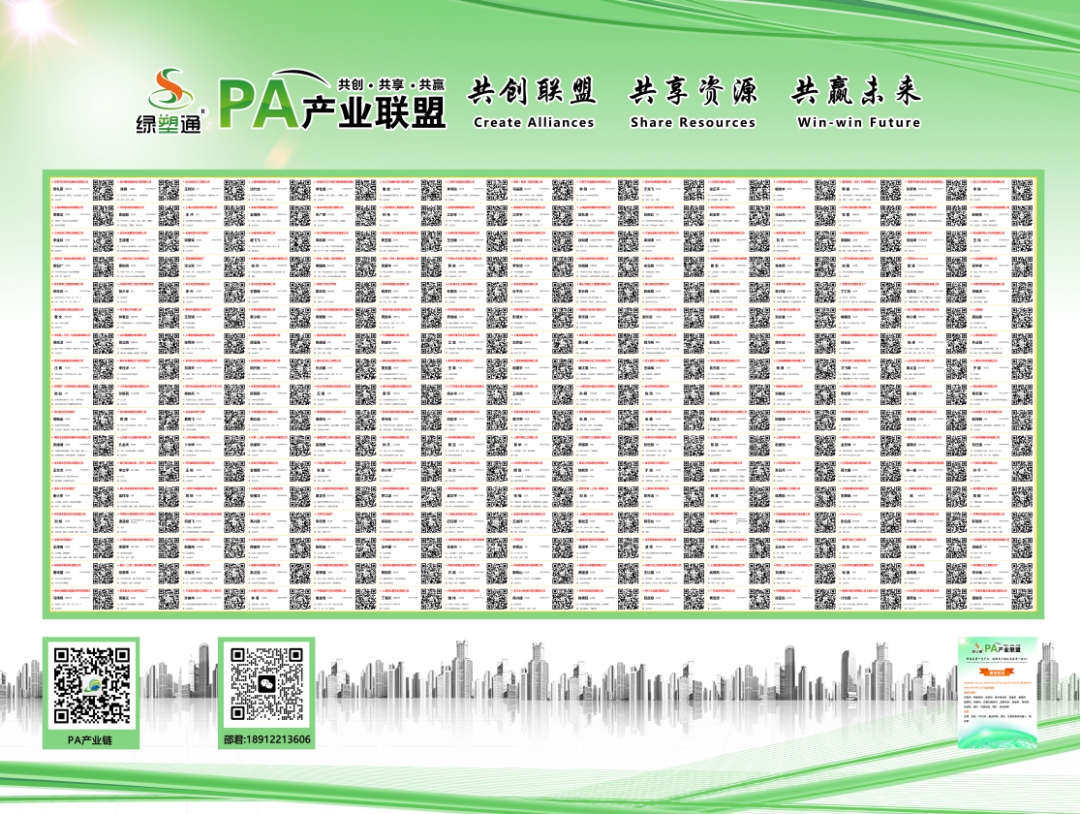Image resolution: width=1080 pixels, height=814 pixels.
Task: Click the small 共创·共享·共赢 slogan
Action: (391, 85)
